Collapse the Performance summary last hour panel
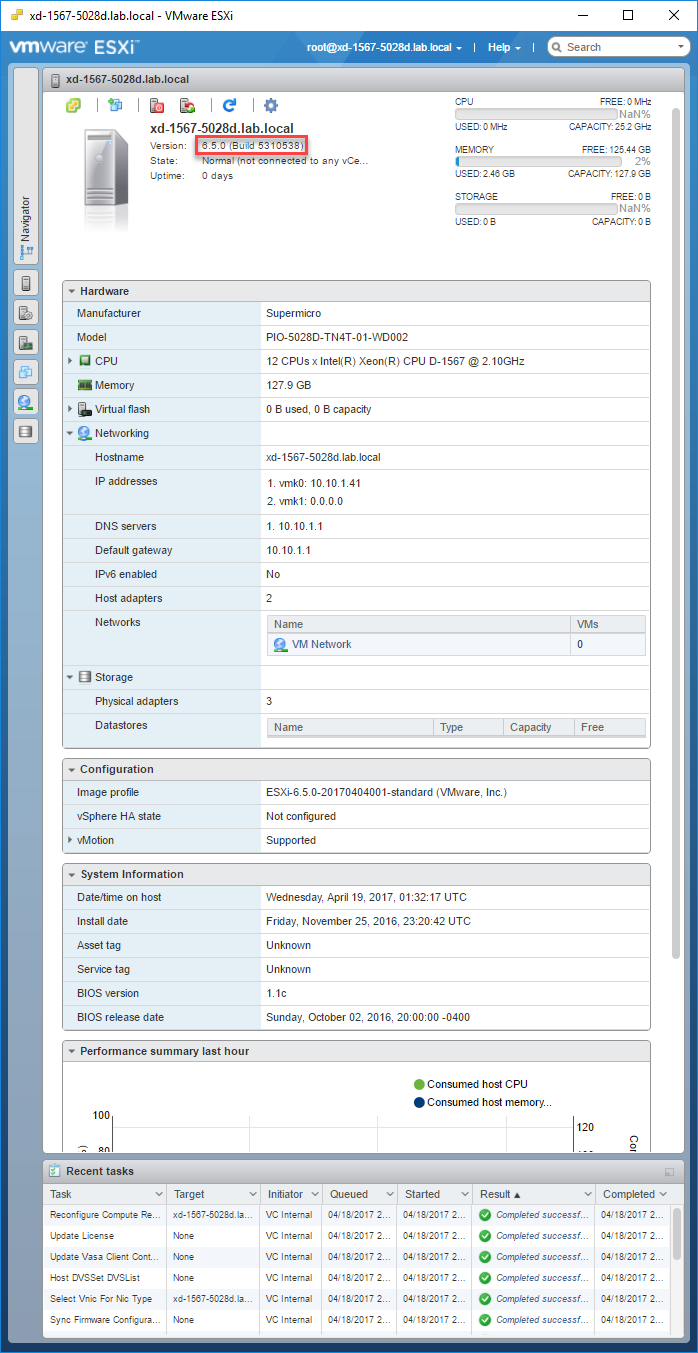 point(71,1051)
